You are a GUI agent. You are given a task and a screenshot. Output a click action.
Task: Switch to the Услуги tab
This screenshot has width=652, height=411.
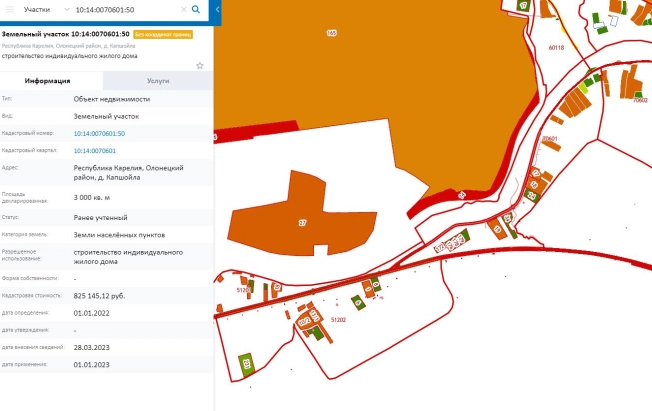tap(158, 81)
